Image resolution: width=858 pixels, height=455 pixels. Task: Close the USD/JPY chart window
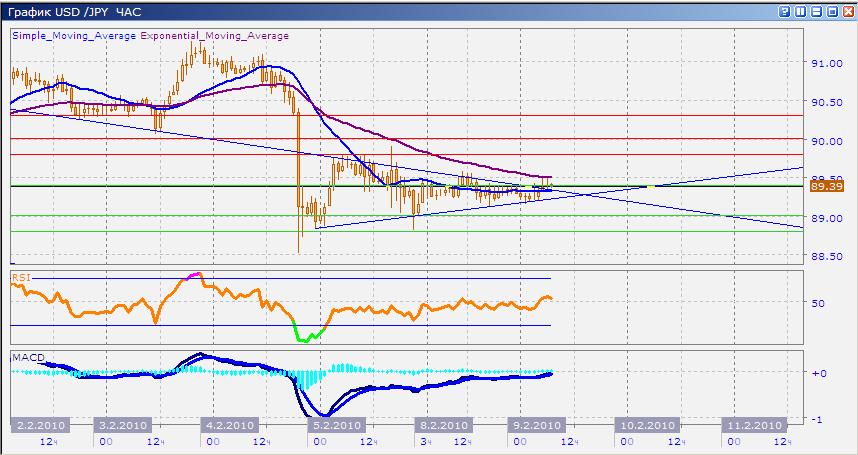[x=848, y=11]
